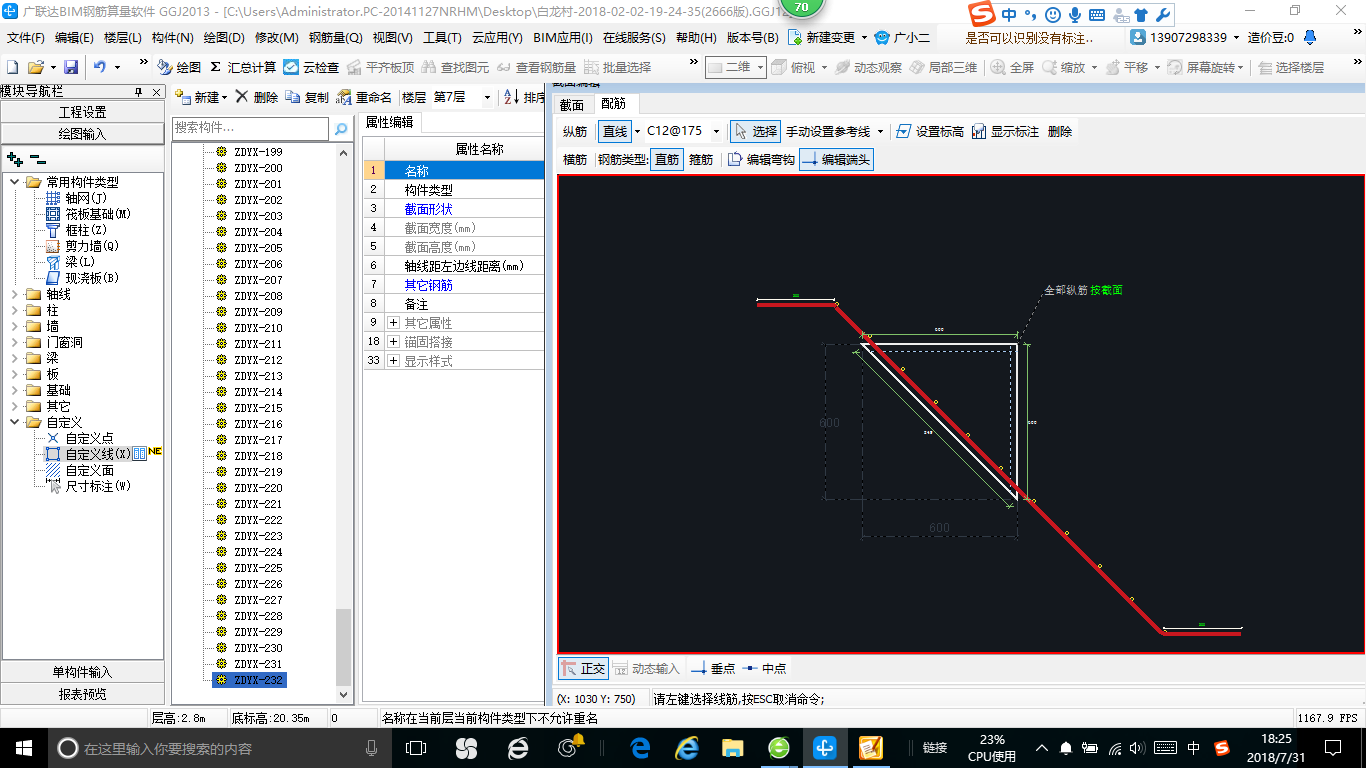Click the undo arrow icon
This screenshot has height=768, width=1366.
[x=100, y=67]
